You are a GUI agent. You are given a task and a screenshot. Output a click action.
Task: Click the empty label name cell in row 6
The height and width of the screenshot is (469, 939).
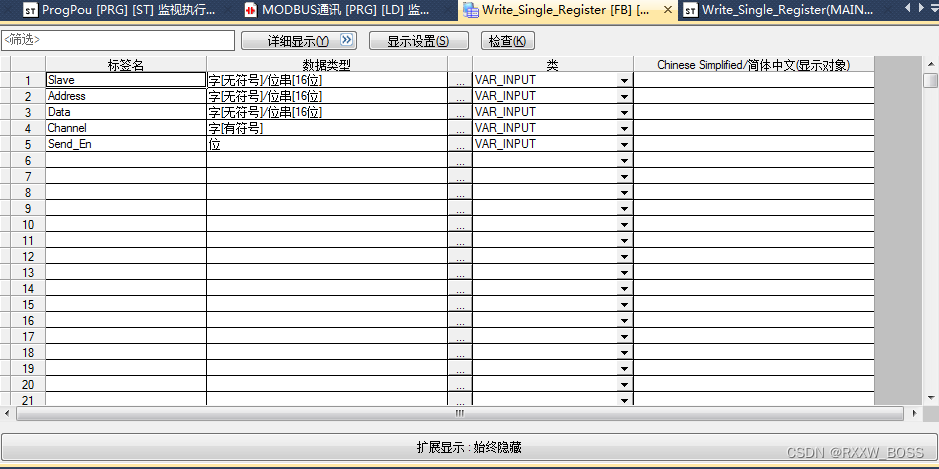pos(126,160)
